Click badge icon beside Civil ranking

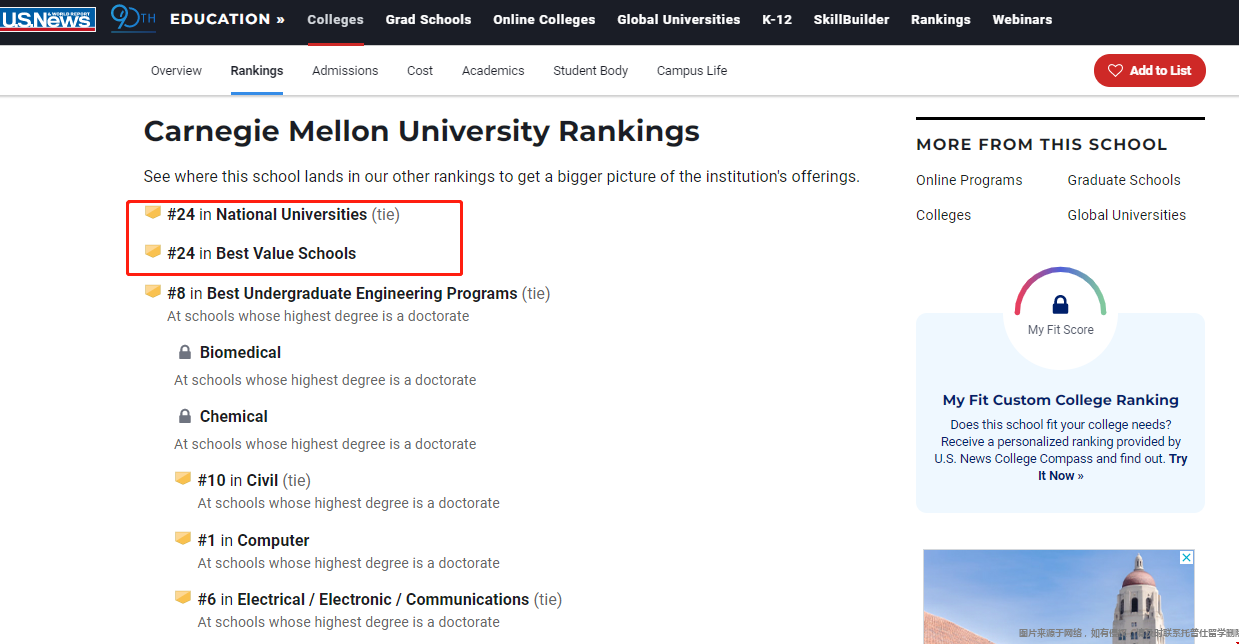tap(183, 479)
